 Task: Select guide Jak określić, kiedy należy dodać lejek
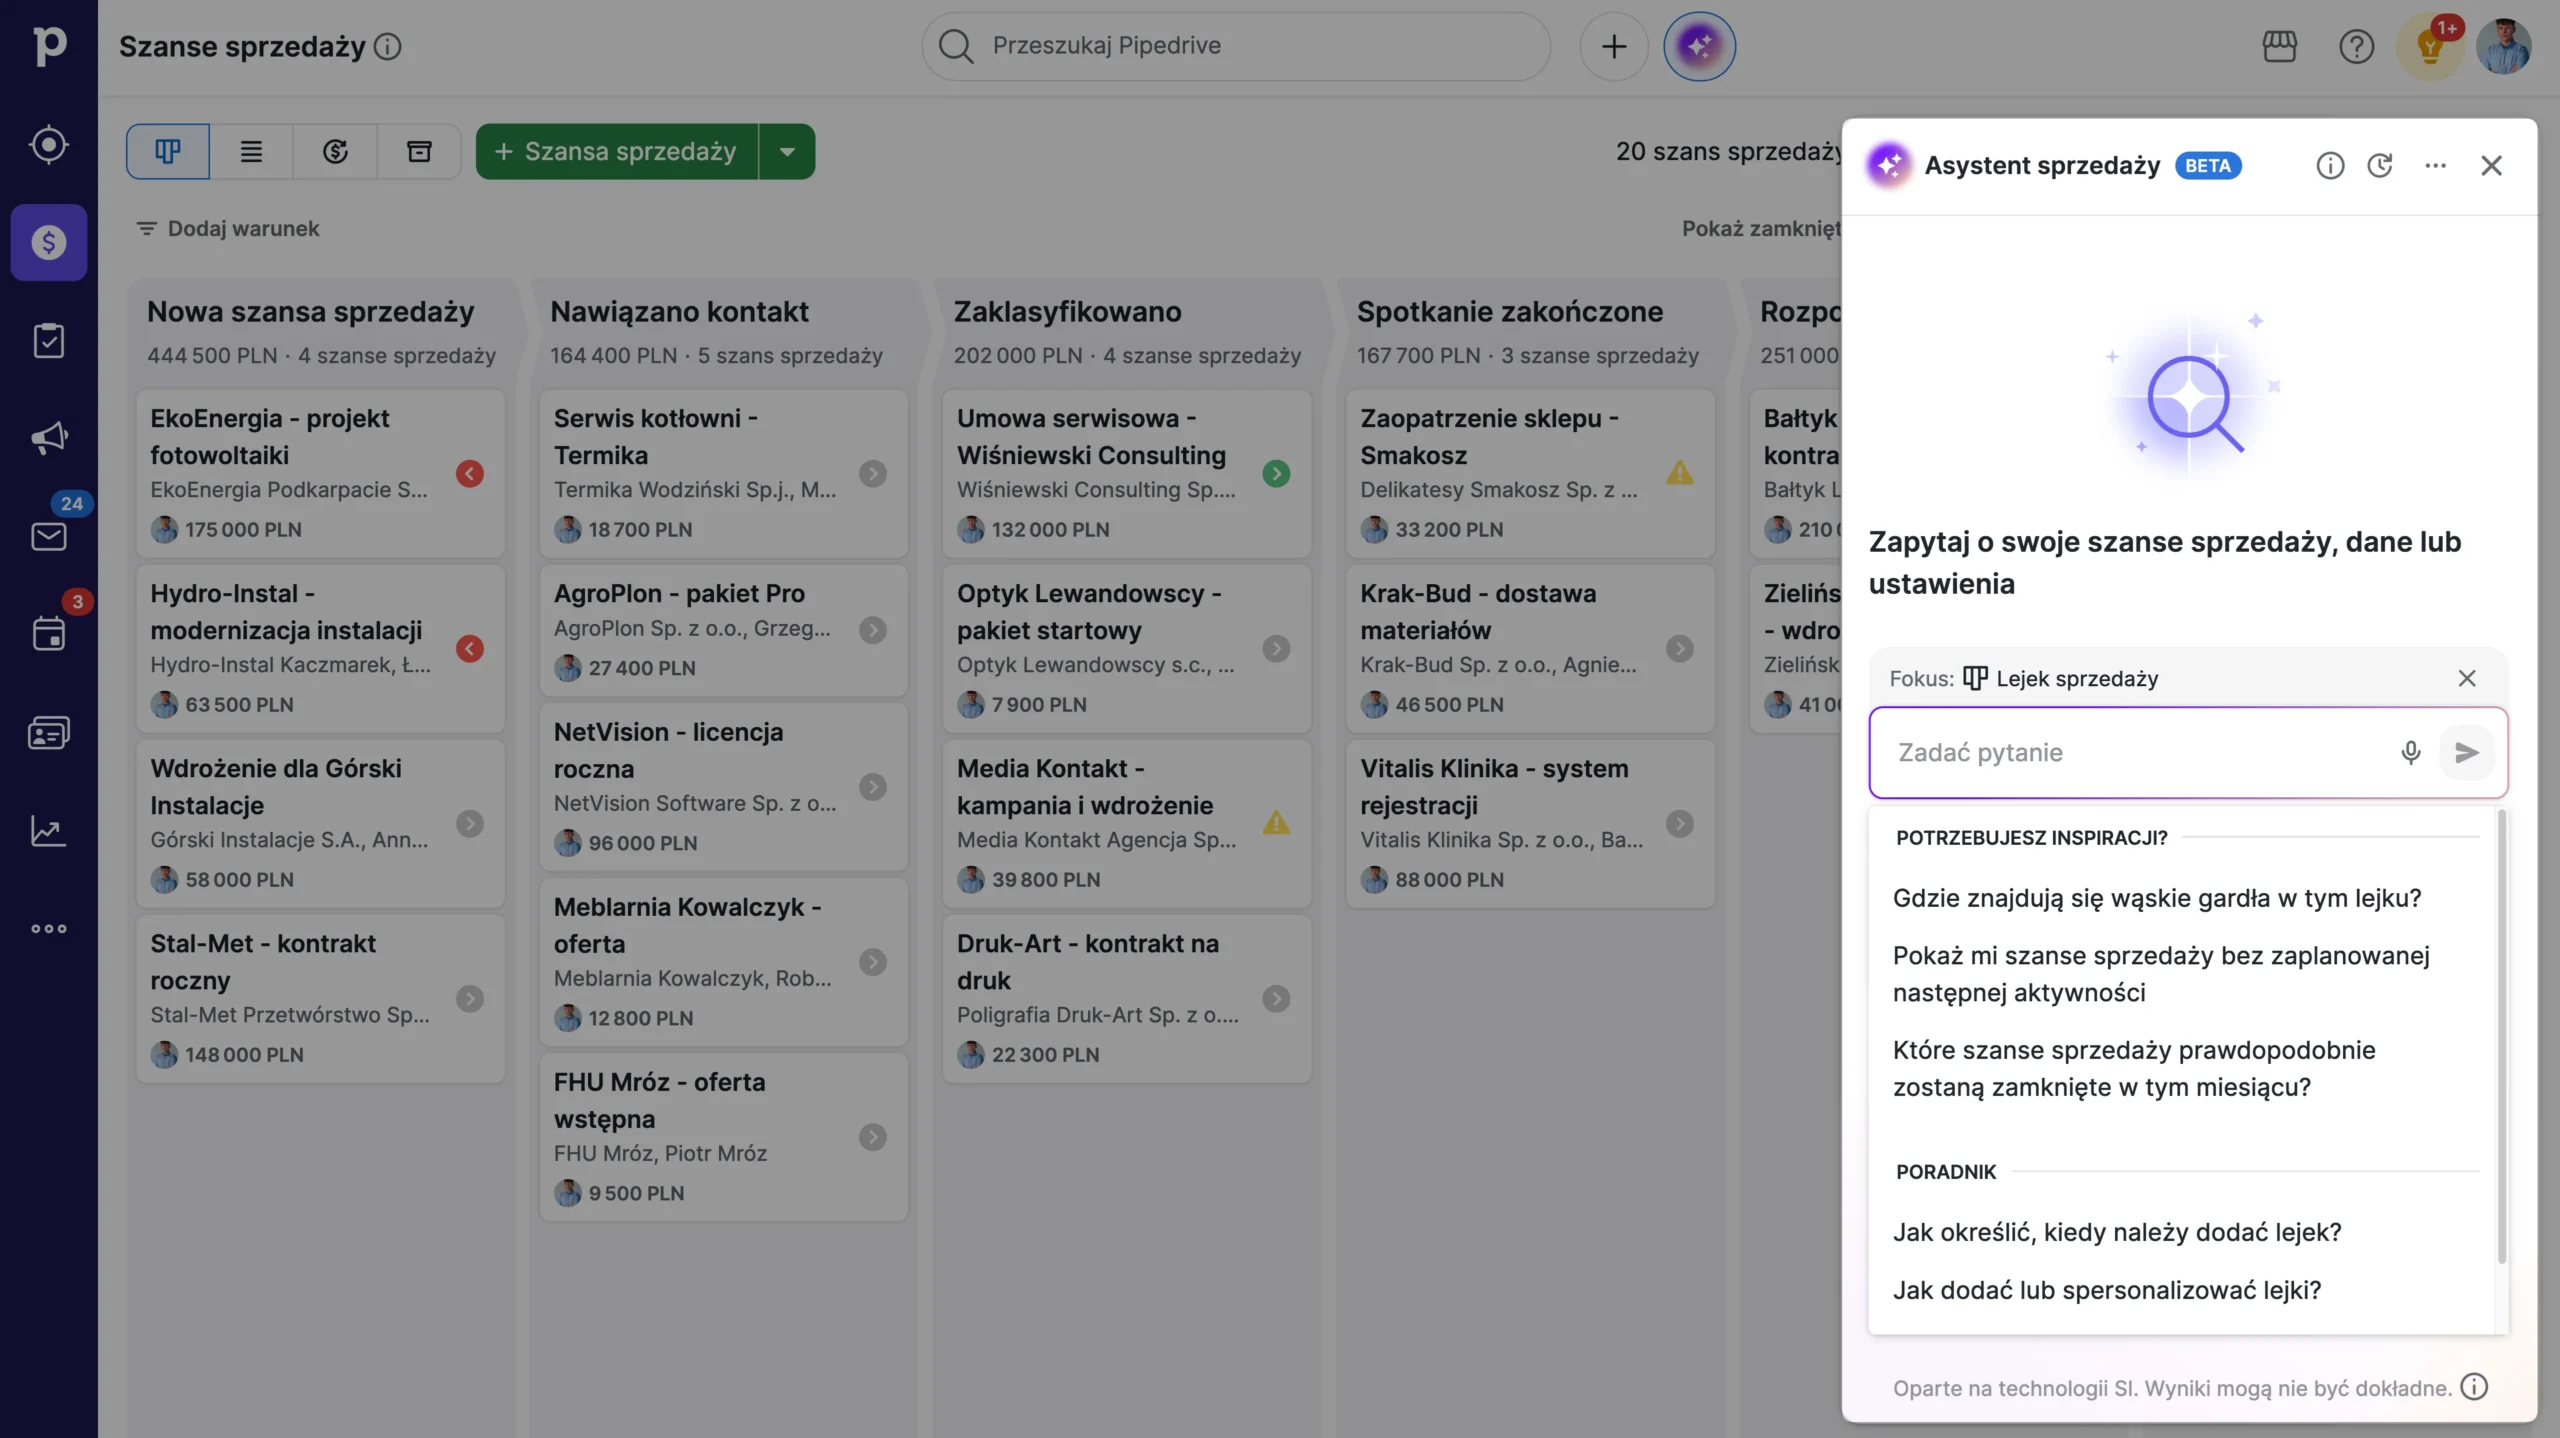(x=2117, y=1232)
